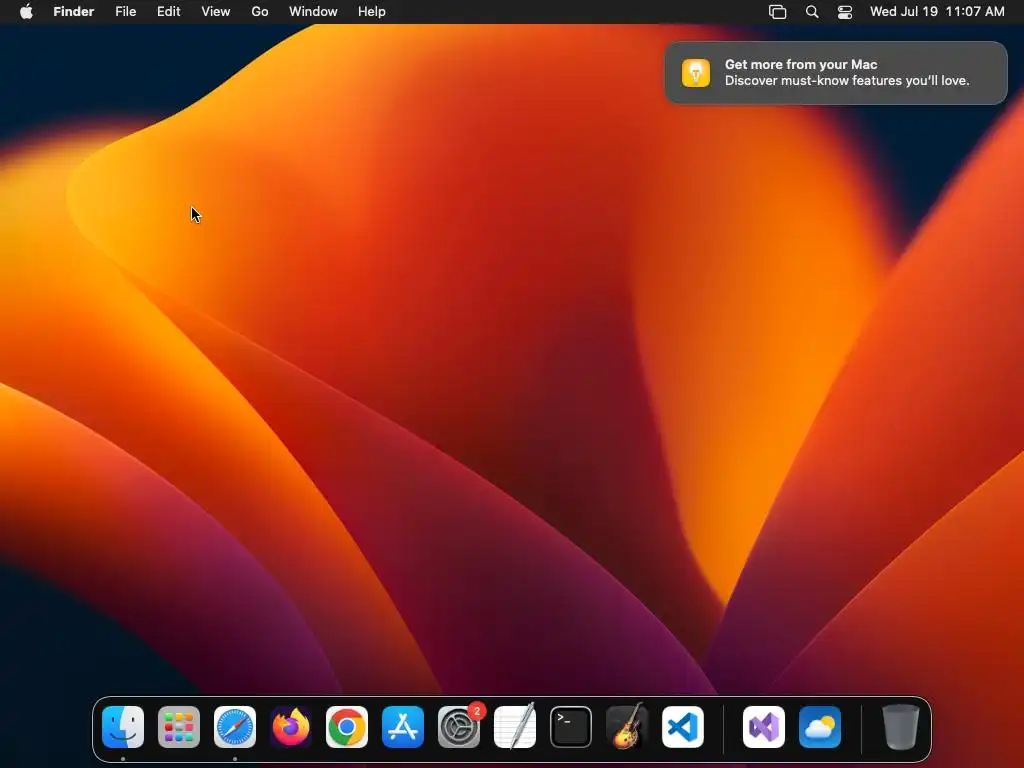Screen dimensions: 1024x768
Task: Open the Weather app in Dock
Action: [x=820, y=727]
